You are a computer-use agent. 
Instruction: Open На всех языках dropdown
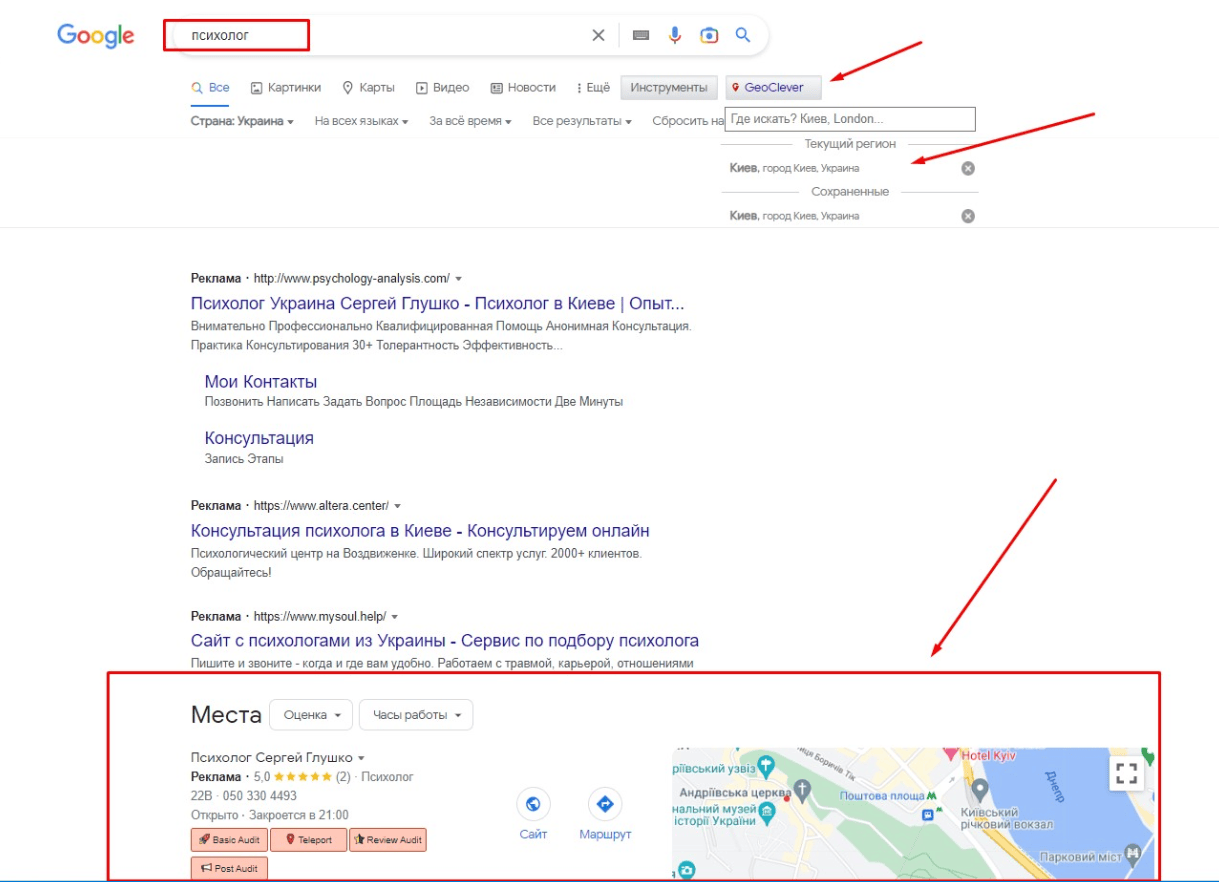(x=361, y=122)
